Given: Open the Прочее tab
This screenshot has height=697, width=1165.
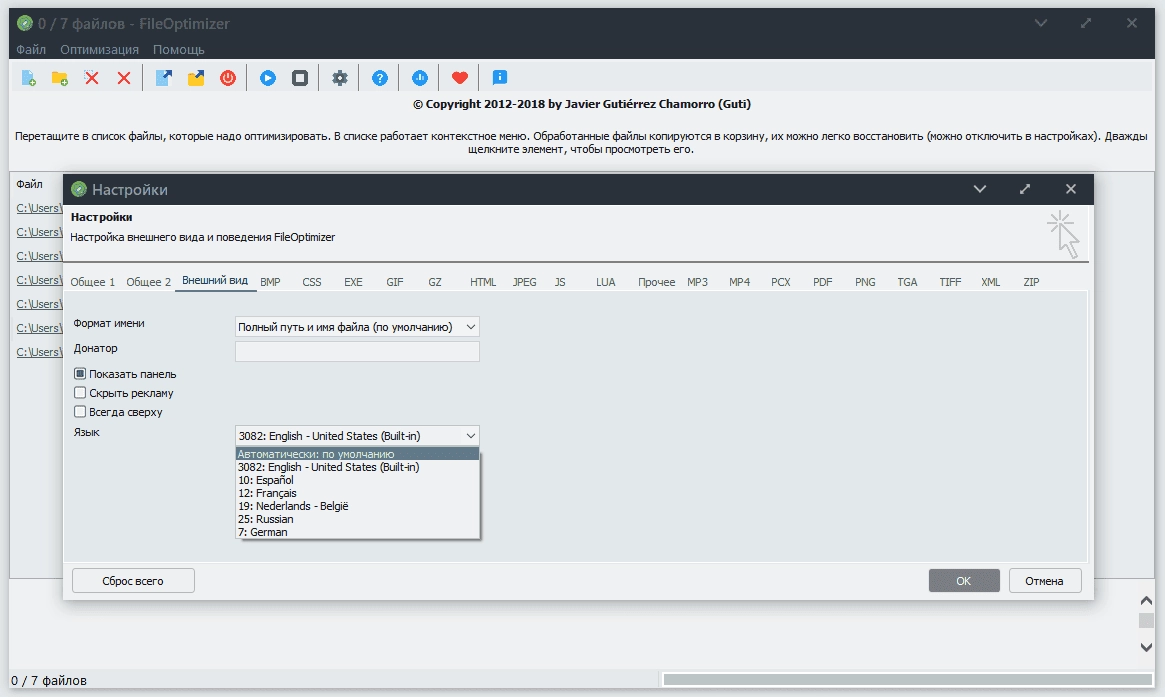Looking at the screenshot, I should [x=656, y=282].
